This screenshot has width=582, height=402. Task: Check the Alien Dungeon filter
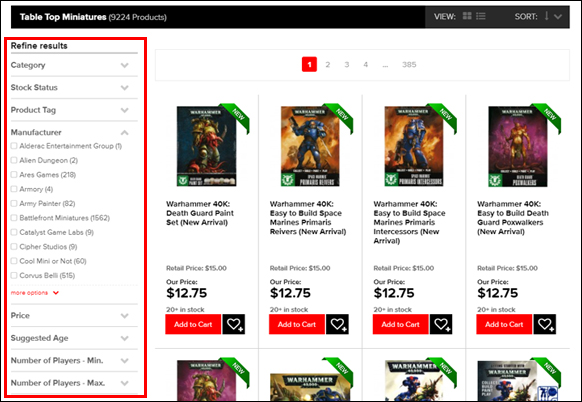tap(14, 160)
